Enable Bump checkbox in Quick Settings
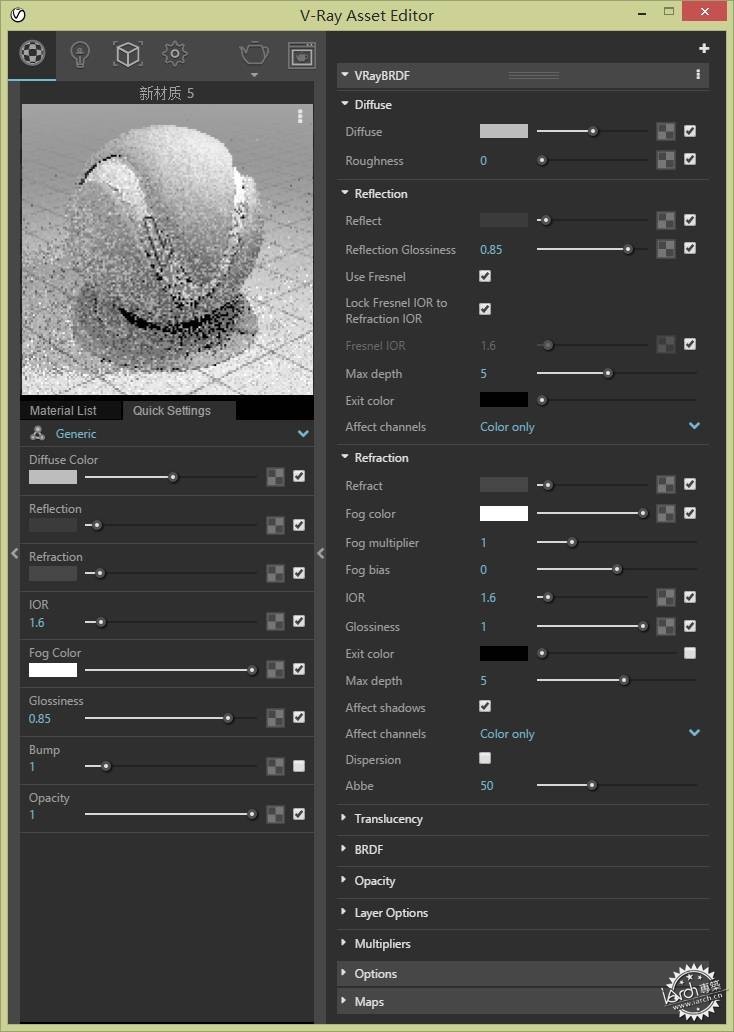Screen dimensions: 734x1032 pyautogui.click(x=299, y=766)
